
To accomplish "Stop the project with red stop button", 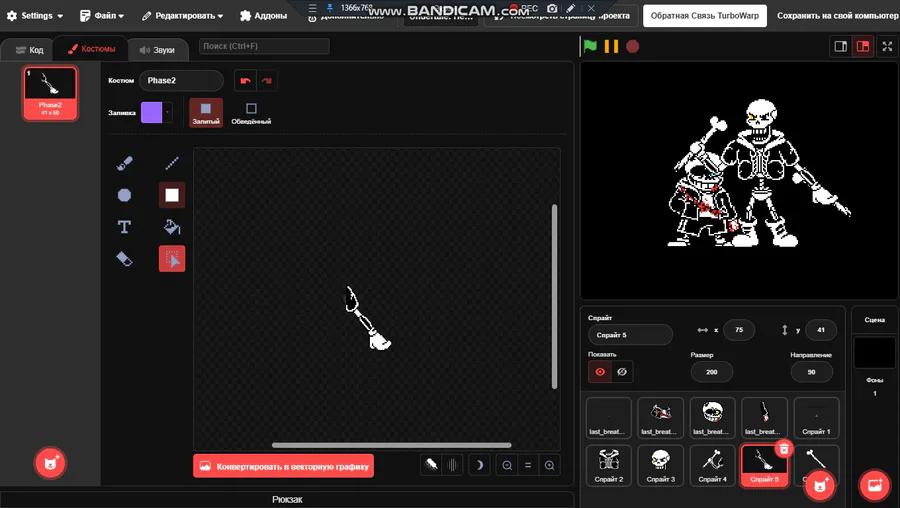I will tap(633, 46).
